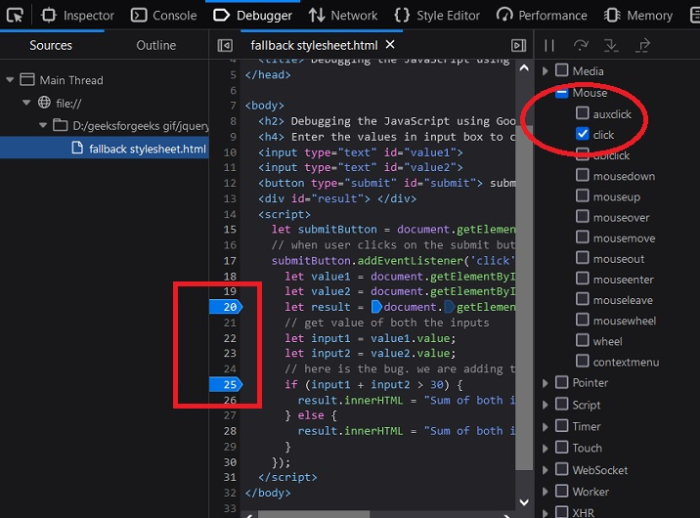The width and height of the screenshot is (700, 518).
Task: Click the Step In icon
Action: coord(611,46)
